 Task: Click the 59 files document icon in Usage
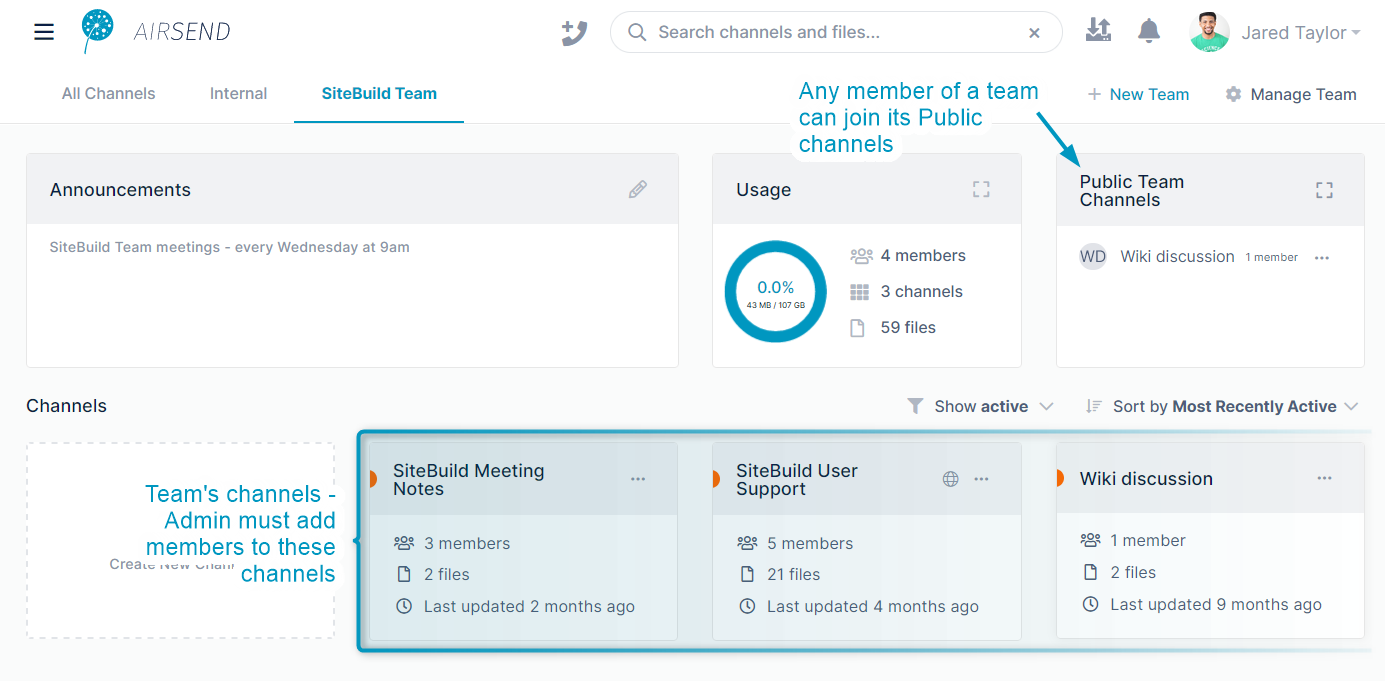tap(857, 328)
